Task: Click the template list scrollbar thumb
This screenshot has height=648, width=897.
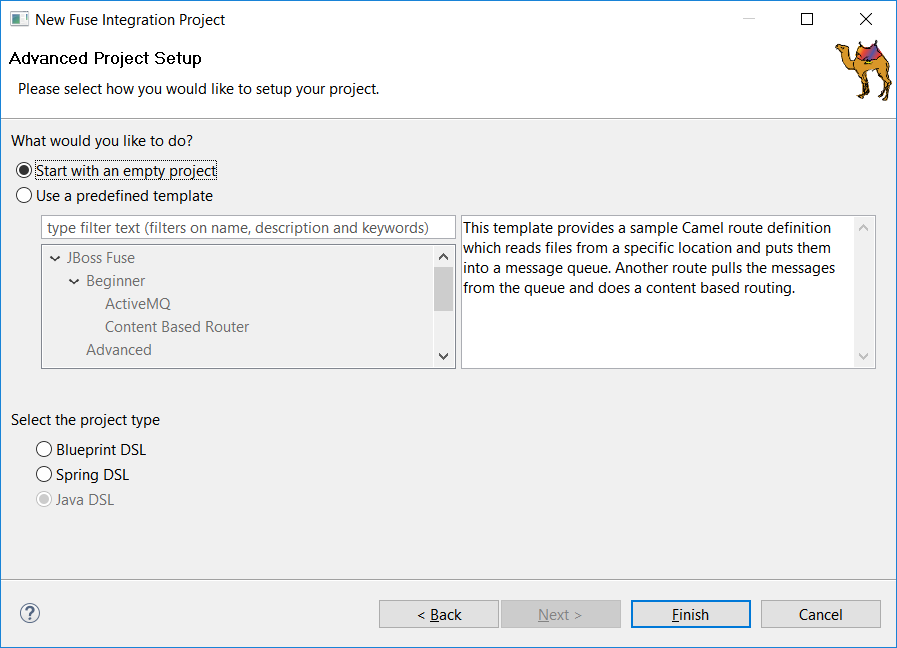Action: coord(444,290)
